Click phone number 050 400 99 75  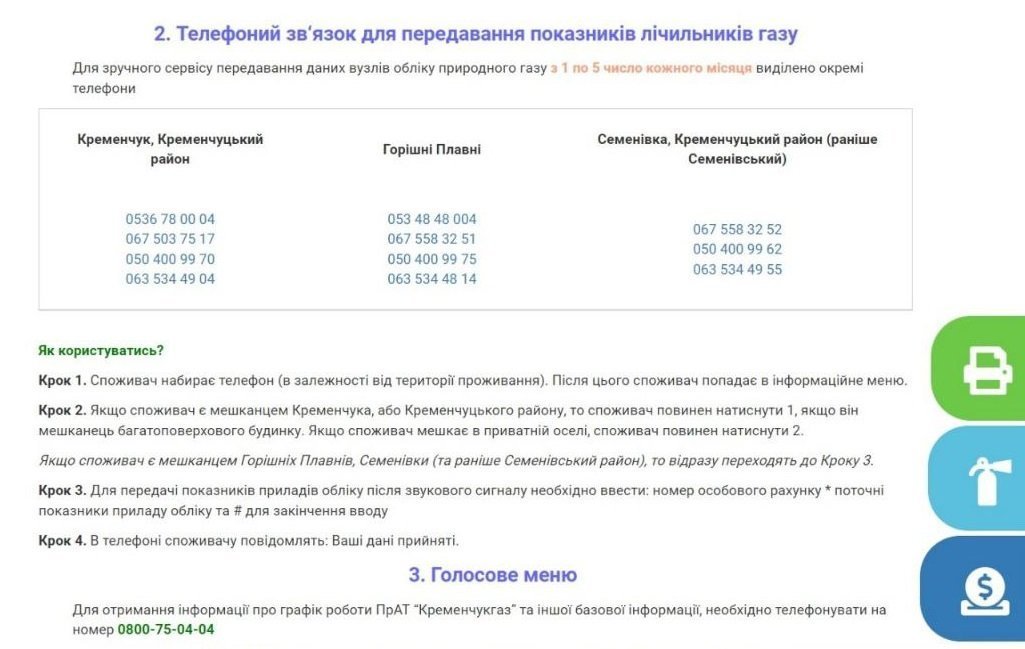(432, 259)
